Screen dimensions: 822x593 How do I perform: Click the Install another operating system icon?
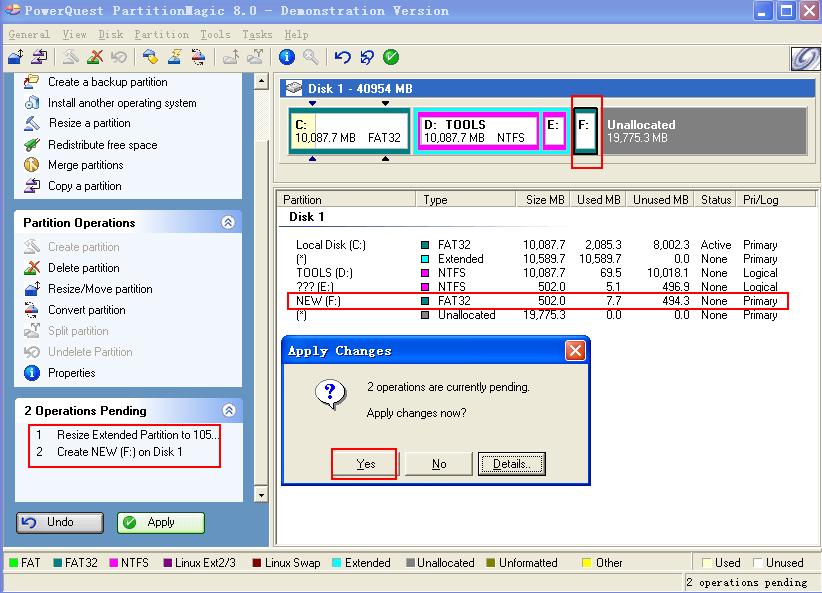[x=31, y=103]
